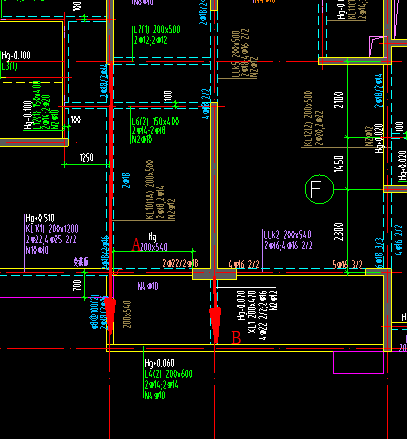Click the 1450 vertical dimension value
The height and width of the screenshot is (439, 407).
(338, 164)
